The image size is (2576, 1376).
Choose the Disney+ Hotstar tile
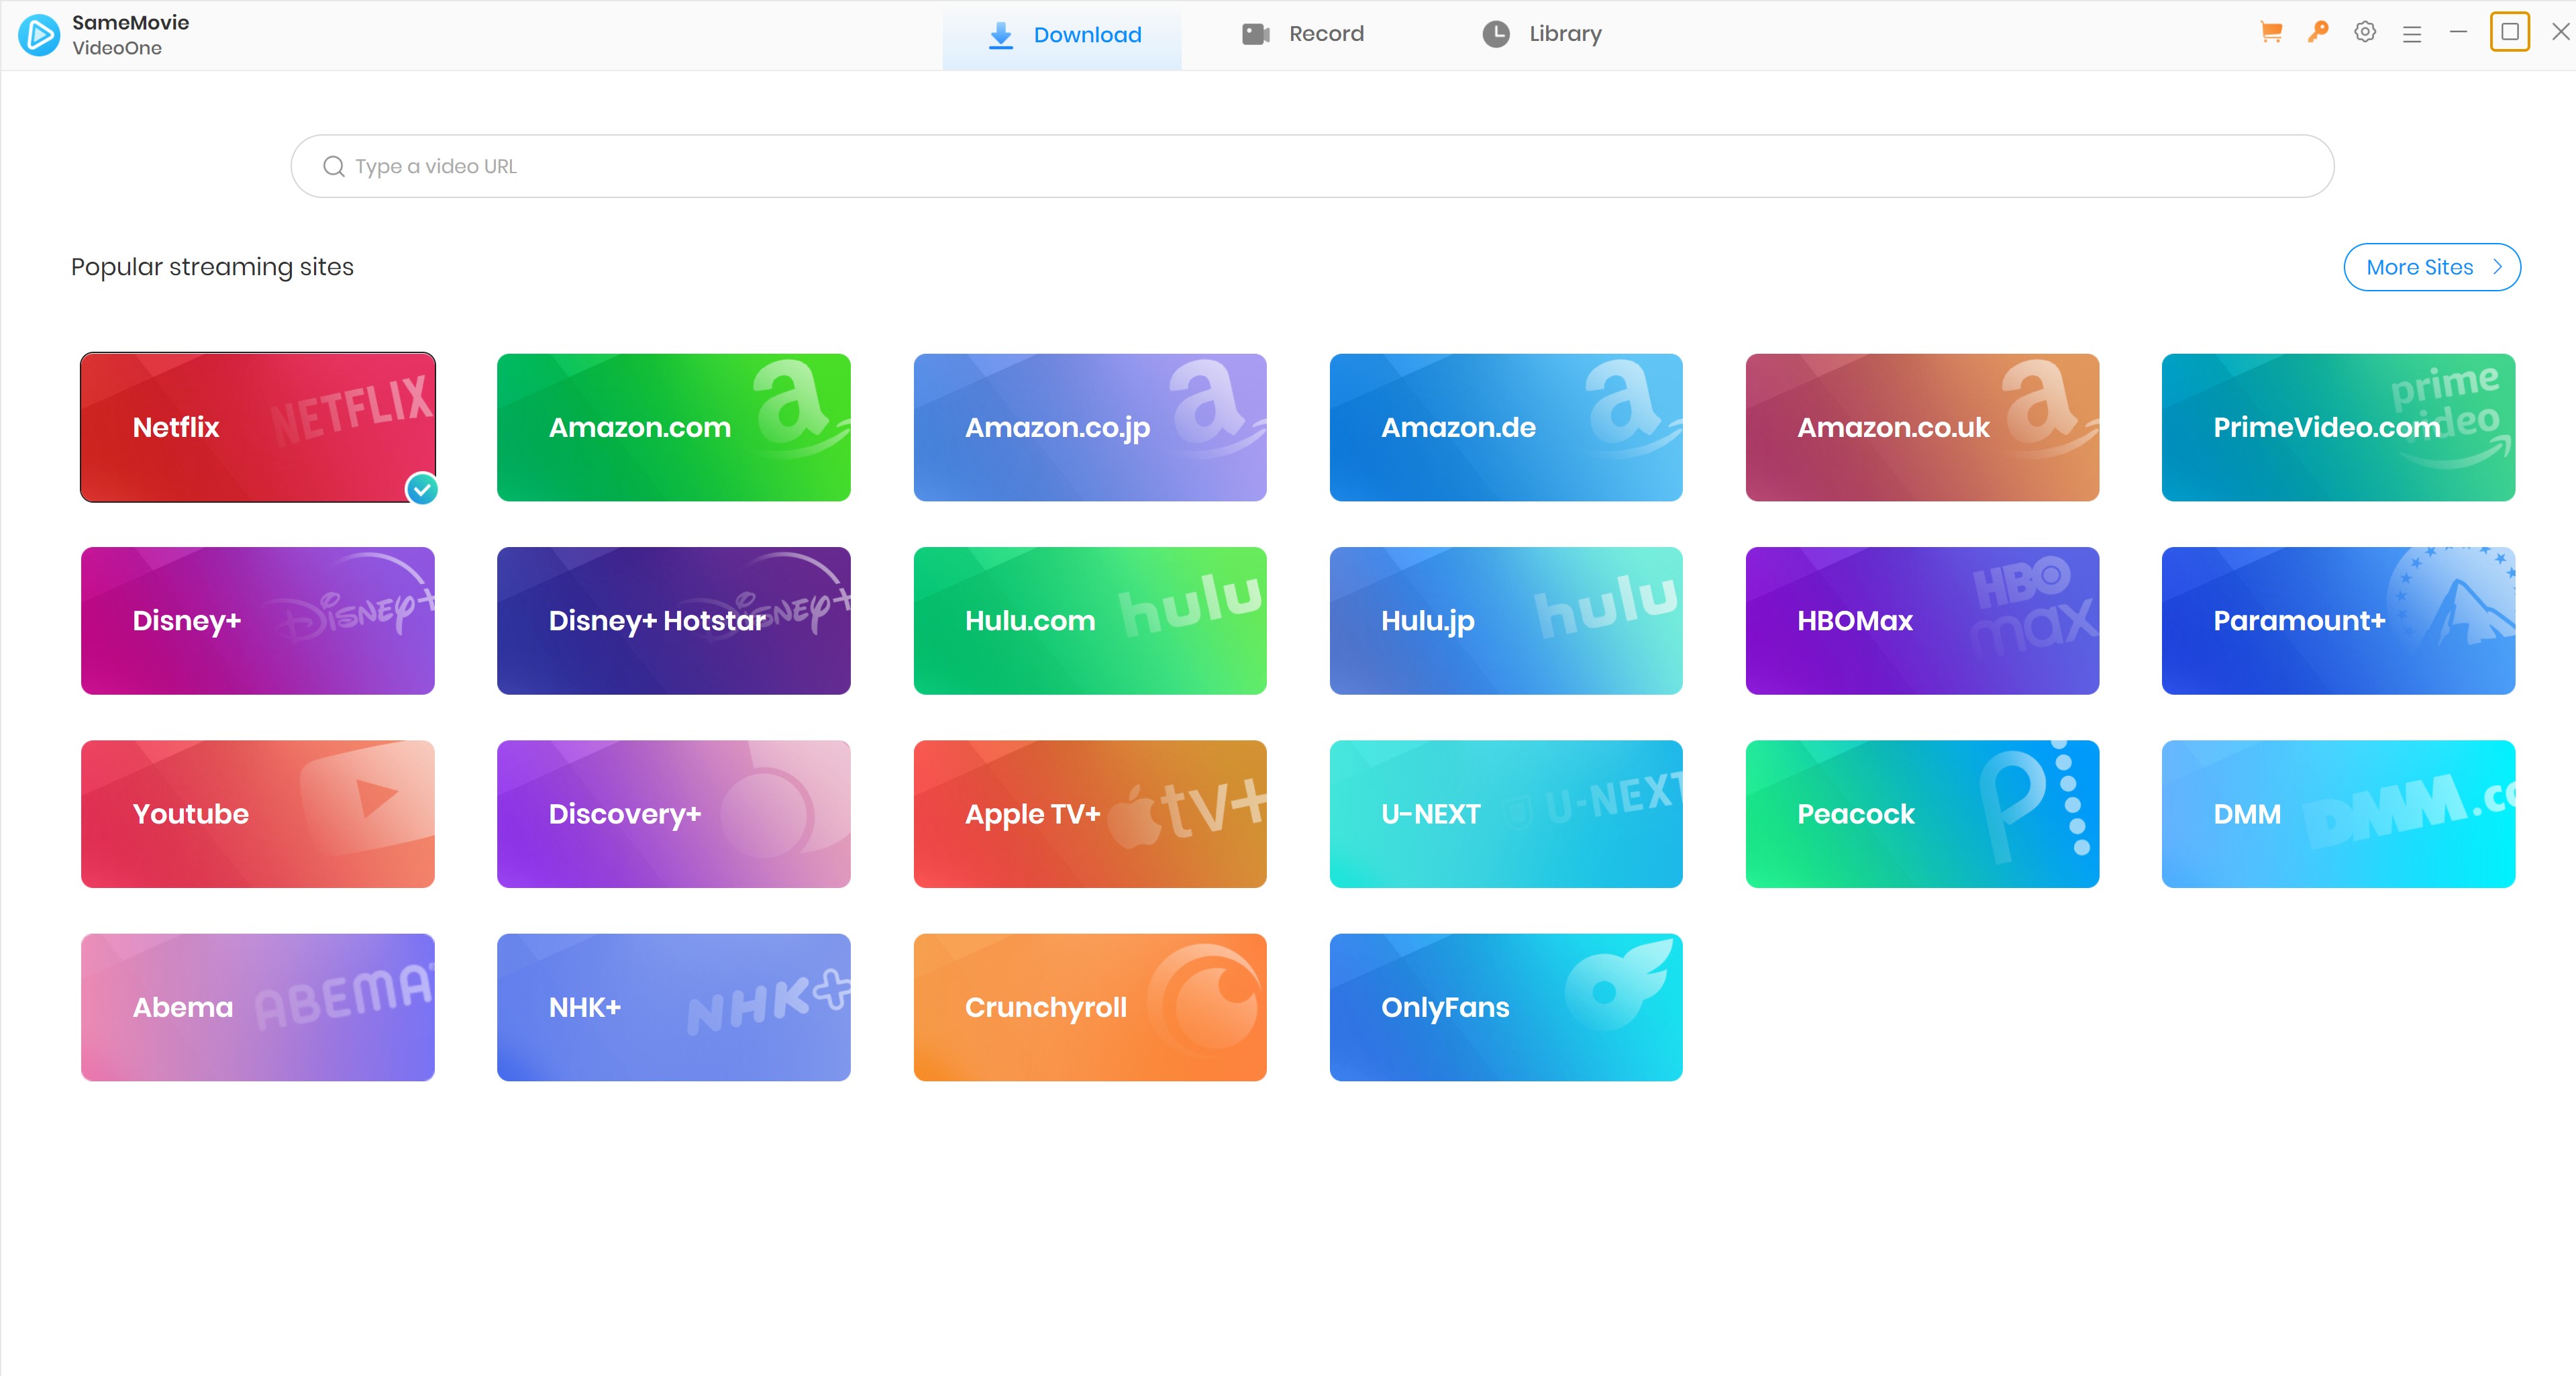[x=674, y=621]
